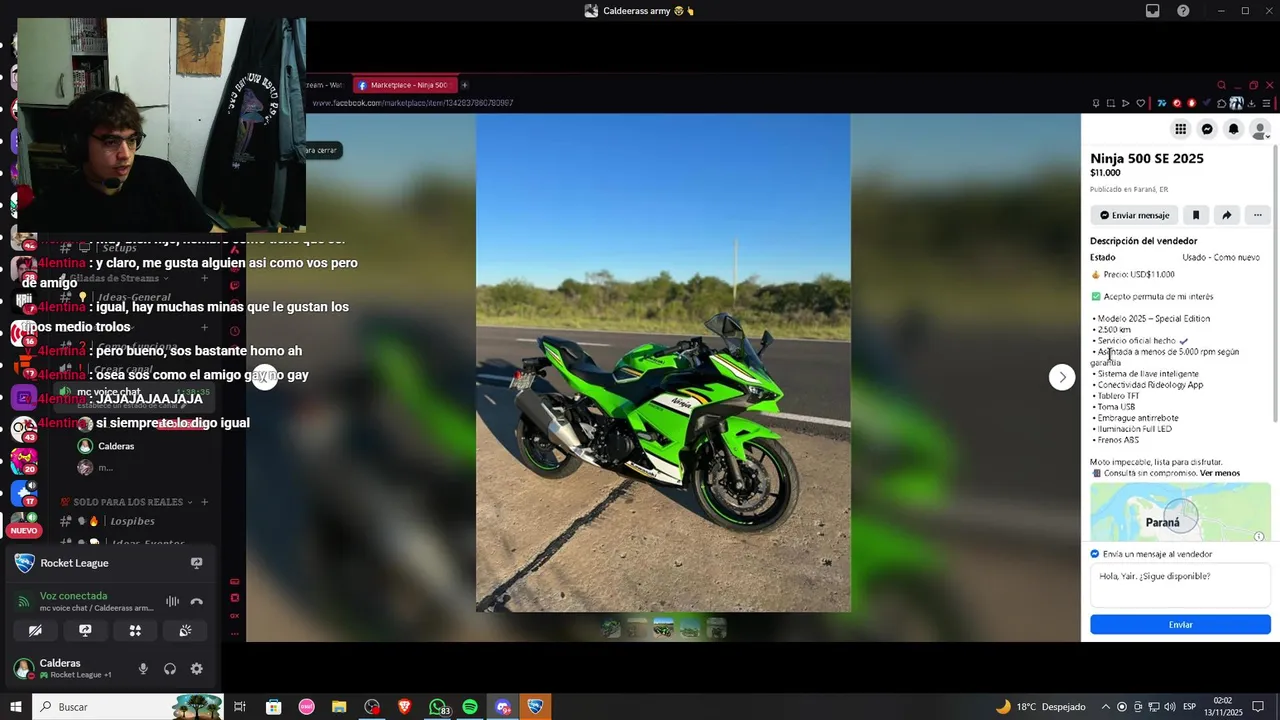Click Discord share your screen button
Image resolution: width=1280 pixels, height=720 pixels.
(85, 631)
